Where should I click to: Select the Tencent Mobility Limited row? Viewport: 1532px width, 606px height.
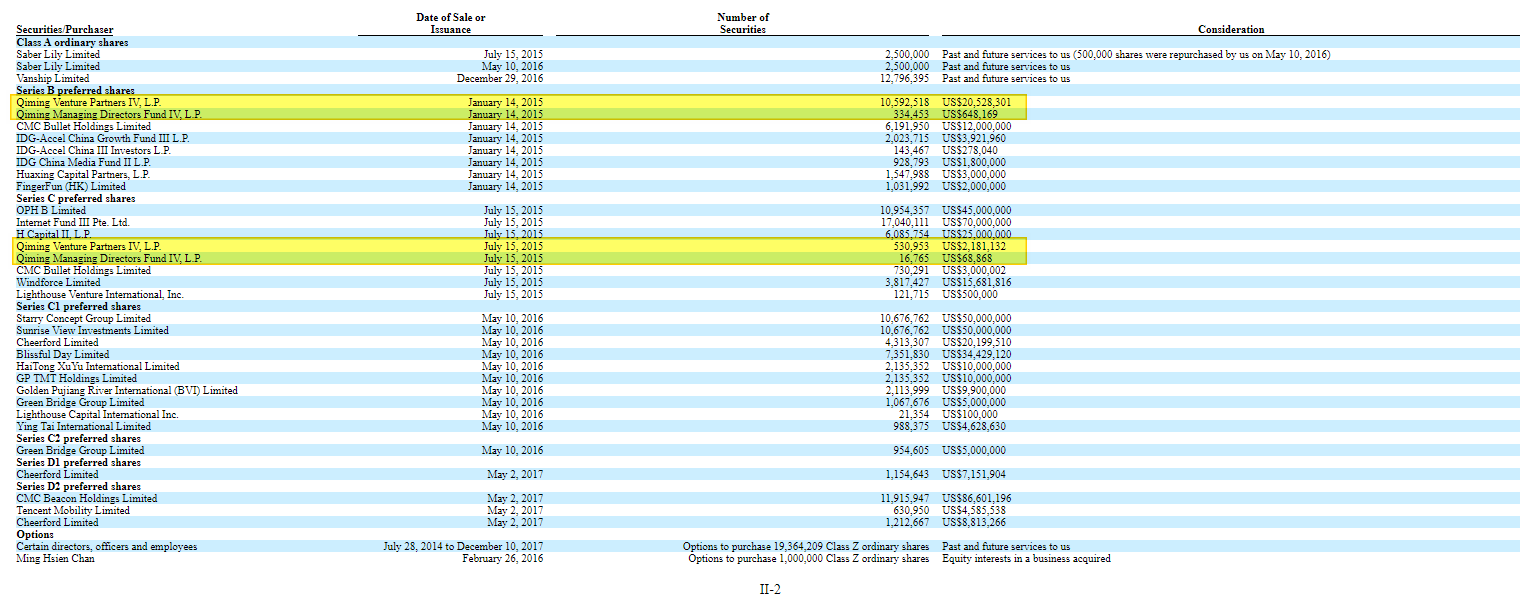(x=72, y=510)
